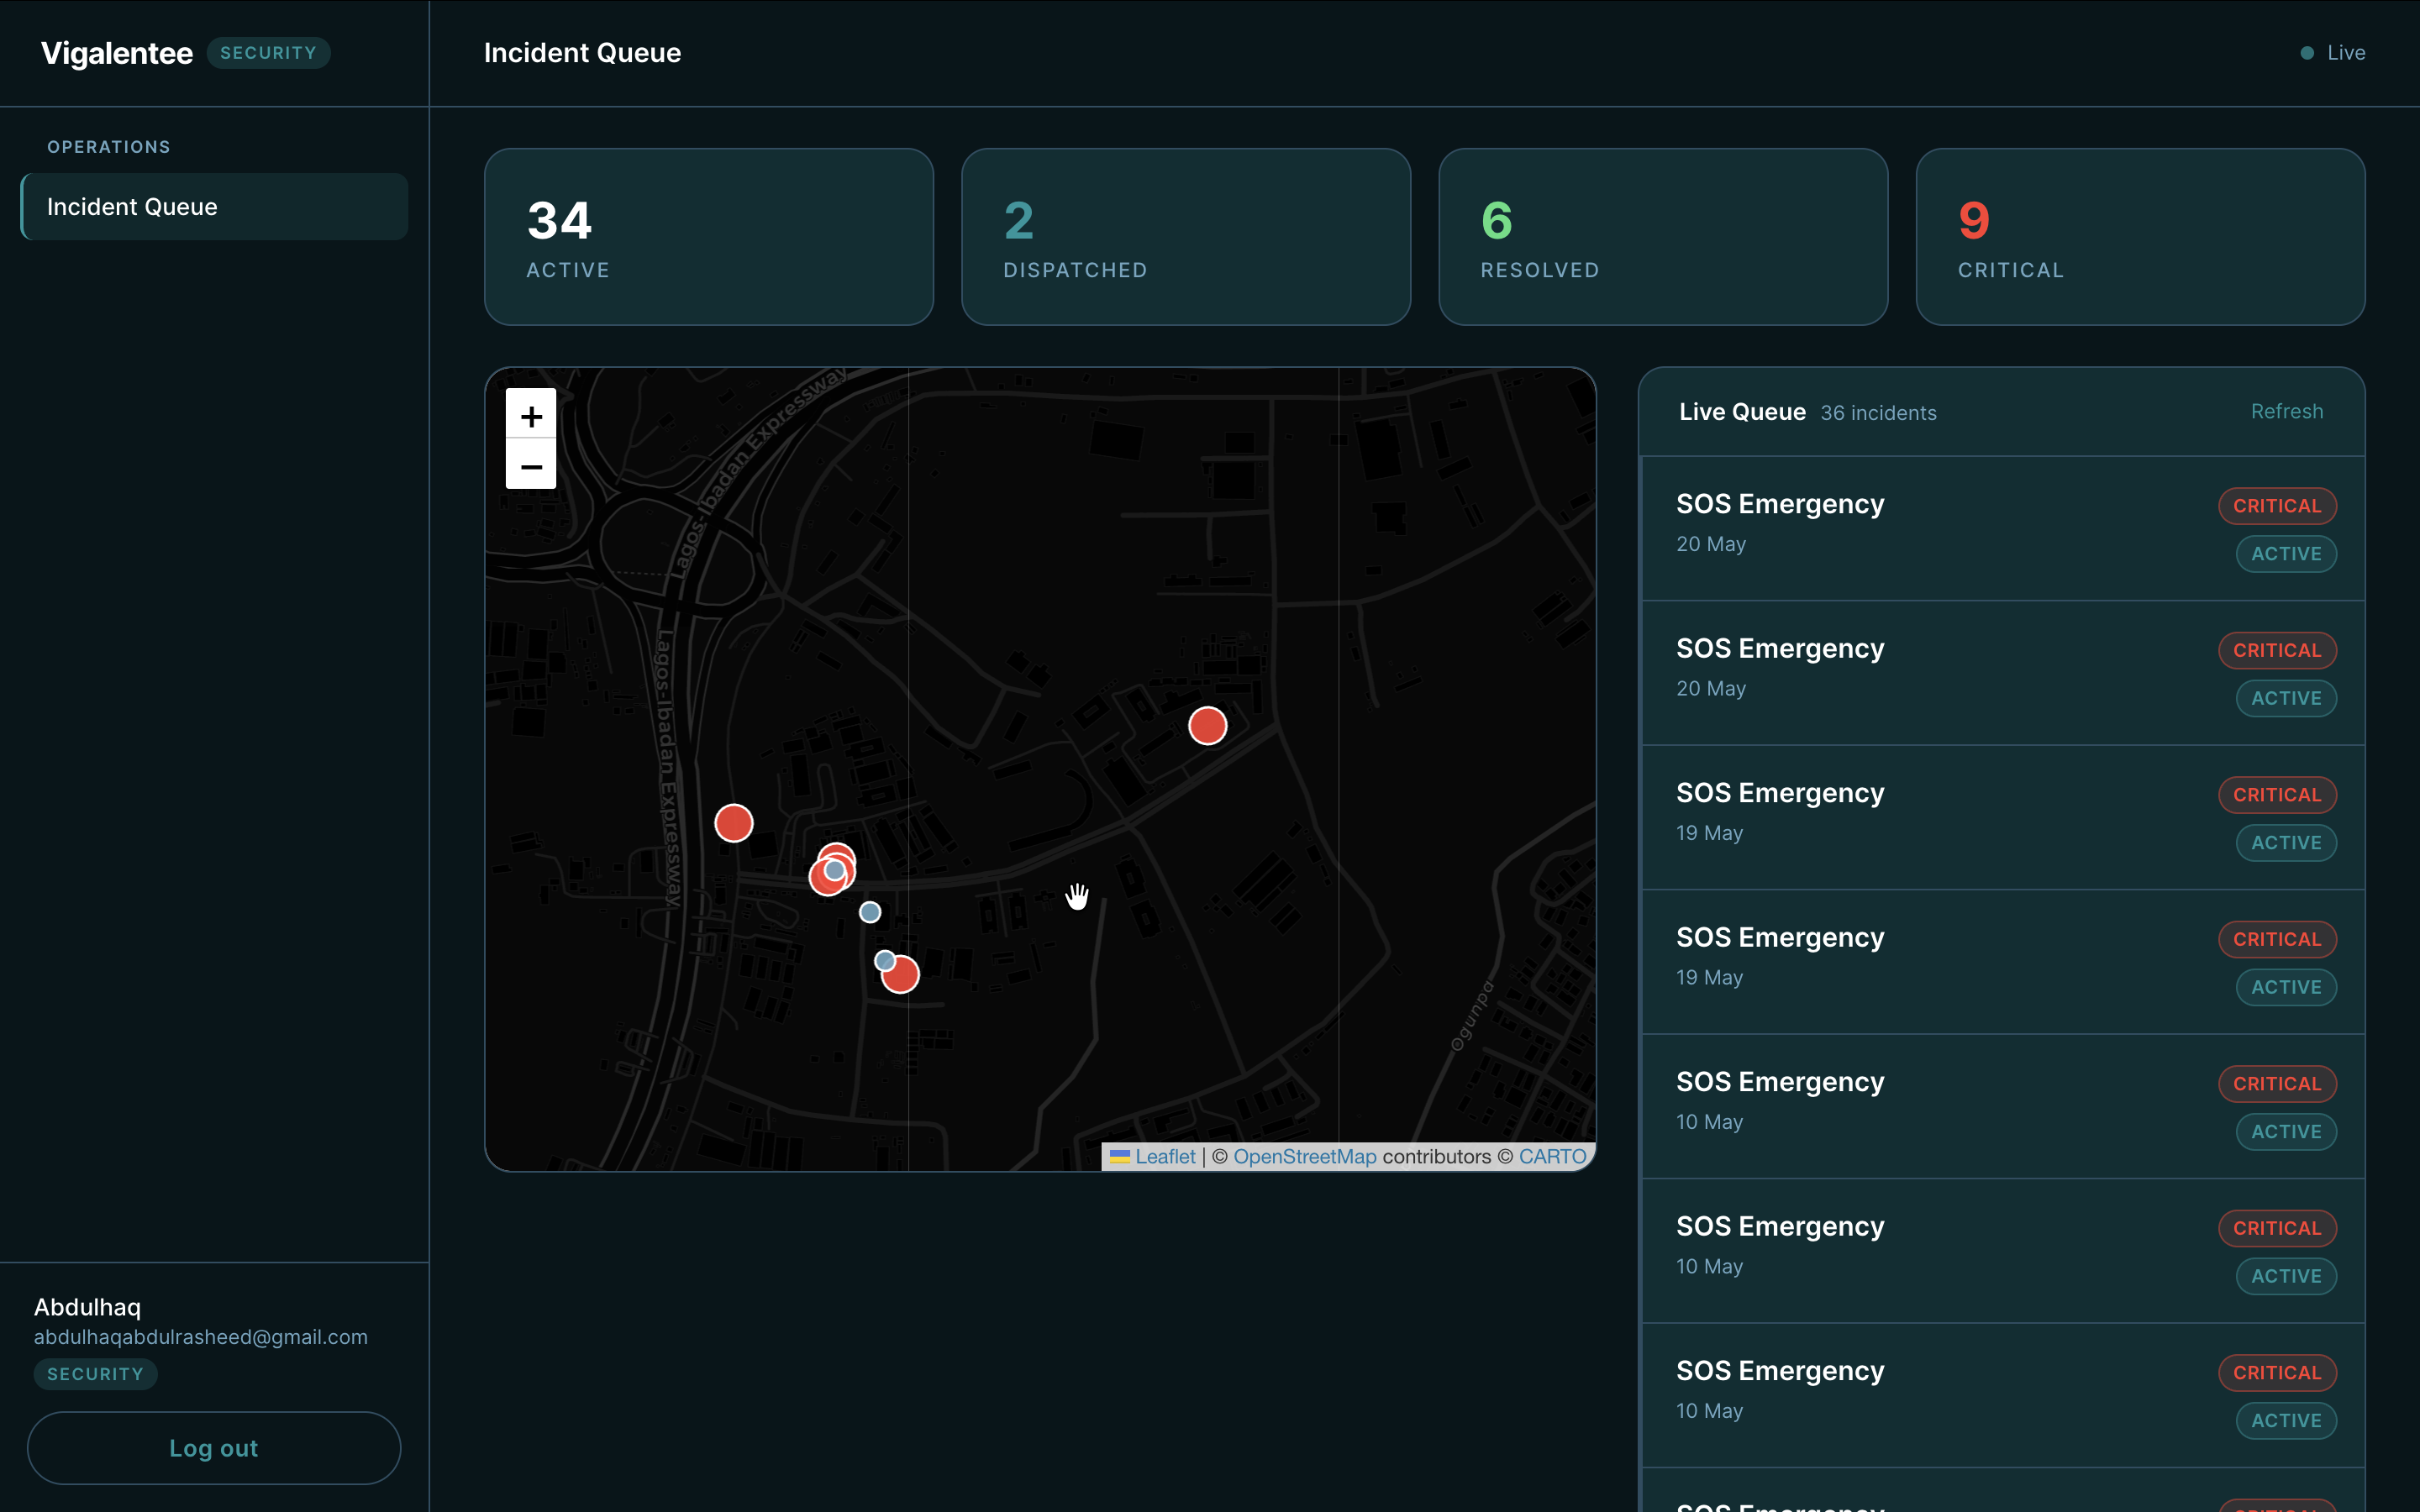Screen dimensions: 2420x1512
Task: Click the 34 Active stat card
Action: (709, 237)
